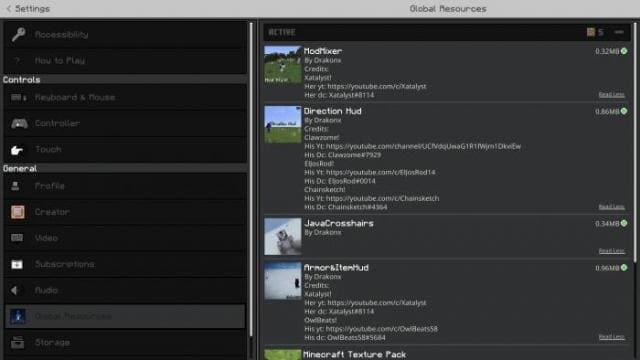This screenshot has width=640, height=360.
Task: Click the Touch hand icon
Action: pos(17,150)
